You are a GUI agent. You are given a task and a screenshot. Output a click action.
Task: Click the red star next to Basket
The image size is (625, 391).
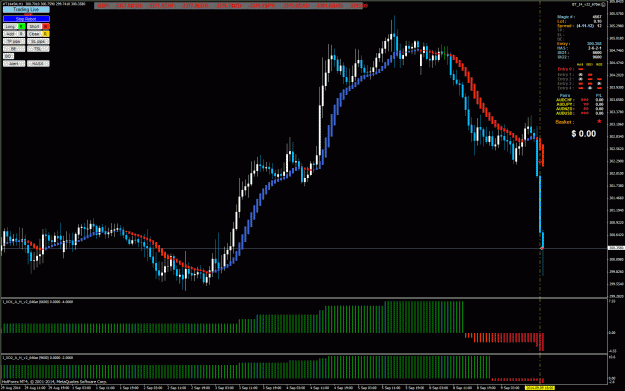point(599,121)
